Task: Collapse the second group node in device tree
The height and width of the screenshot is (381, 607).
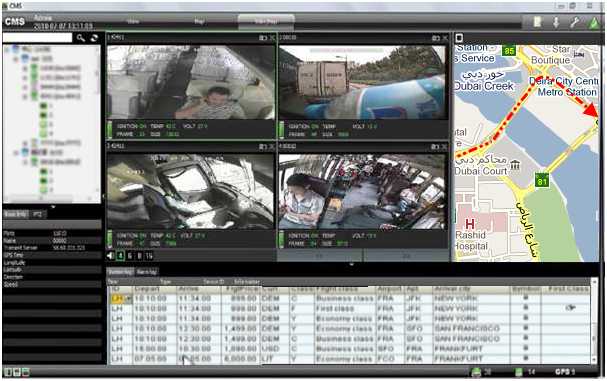Action: pos(16,153)
